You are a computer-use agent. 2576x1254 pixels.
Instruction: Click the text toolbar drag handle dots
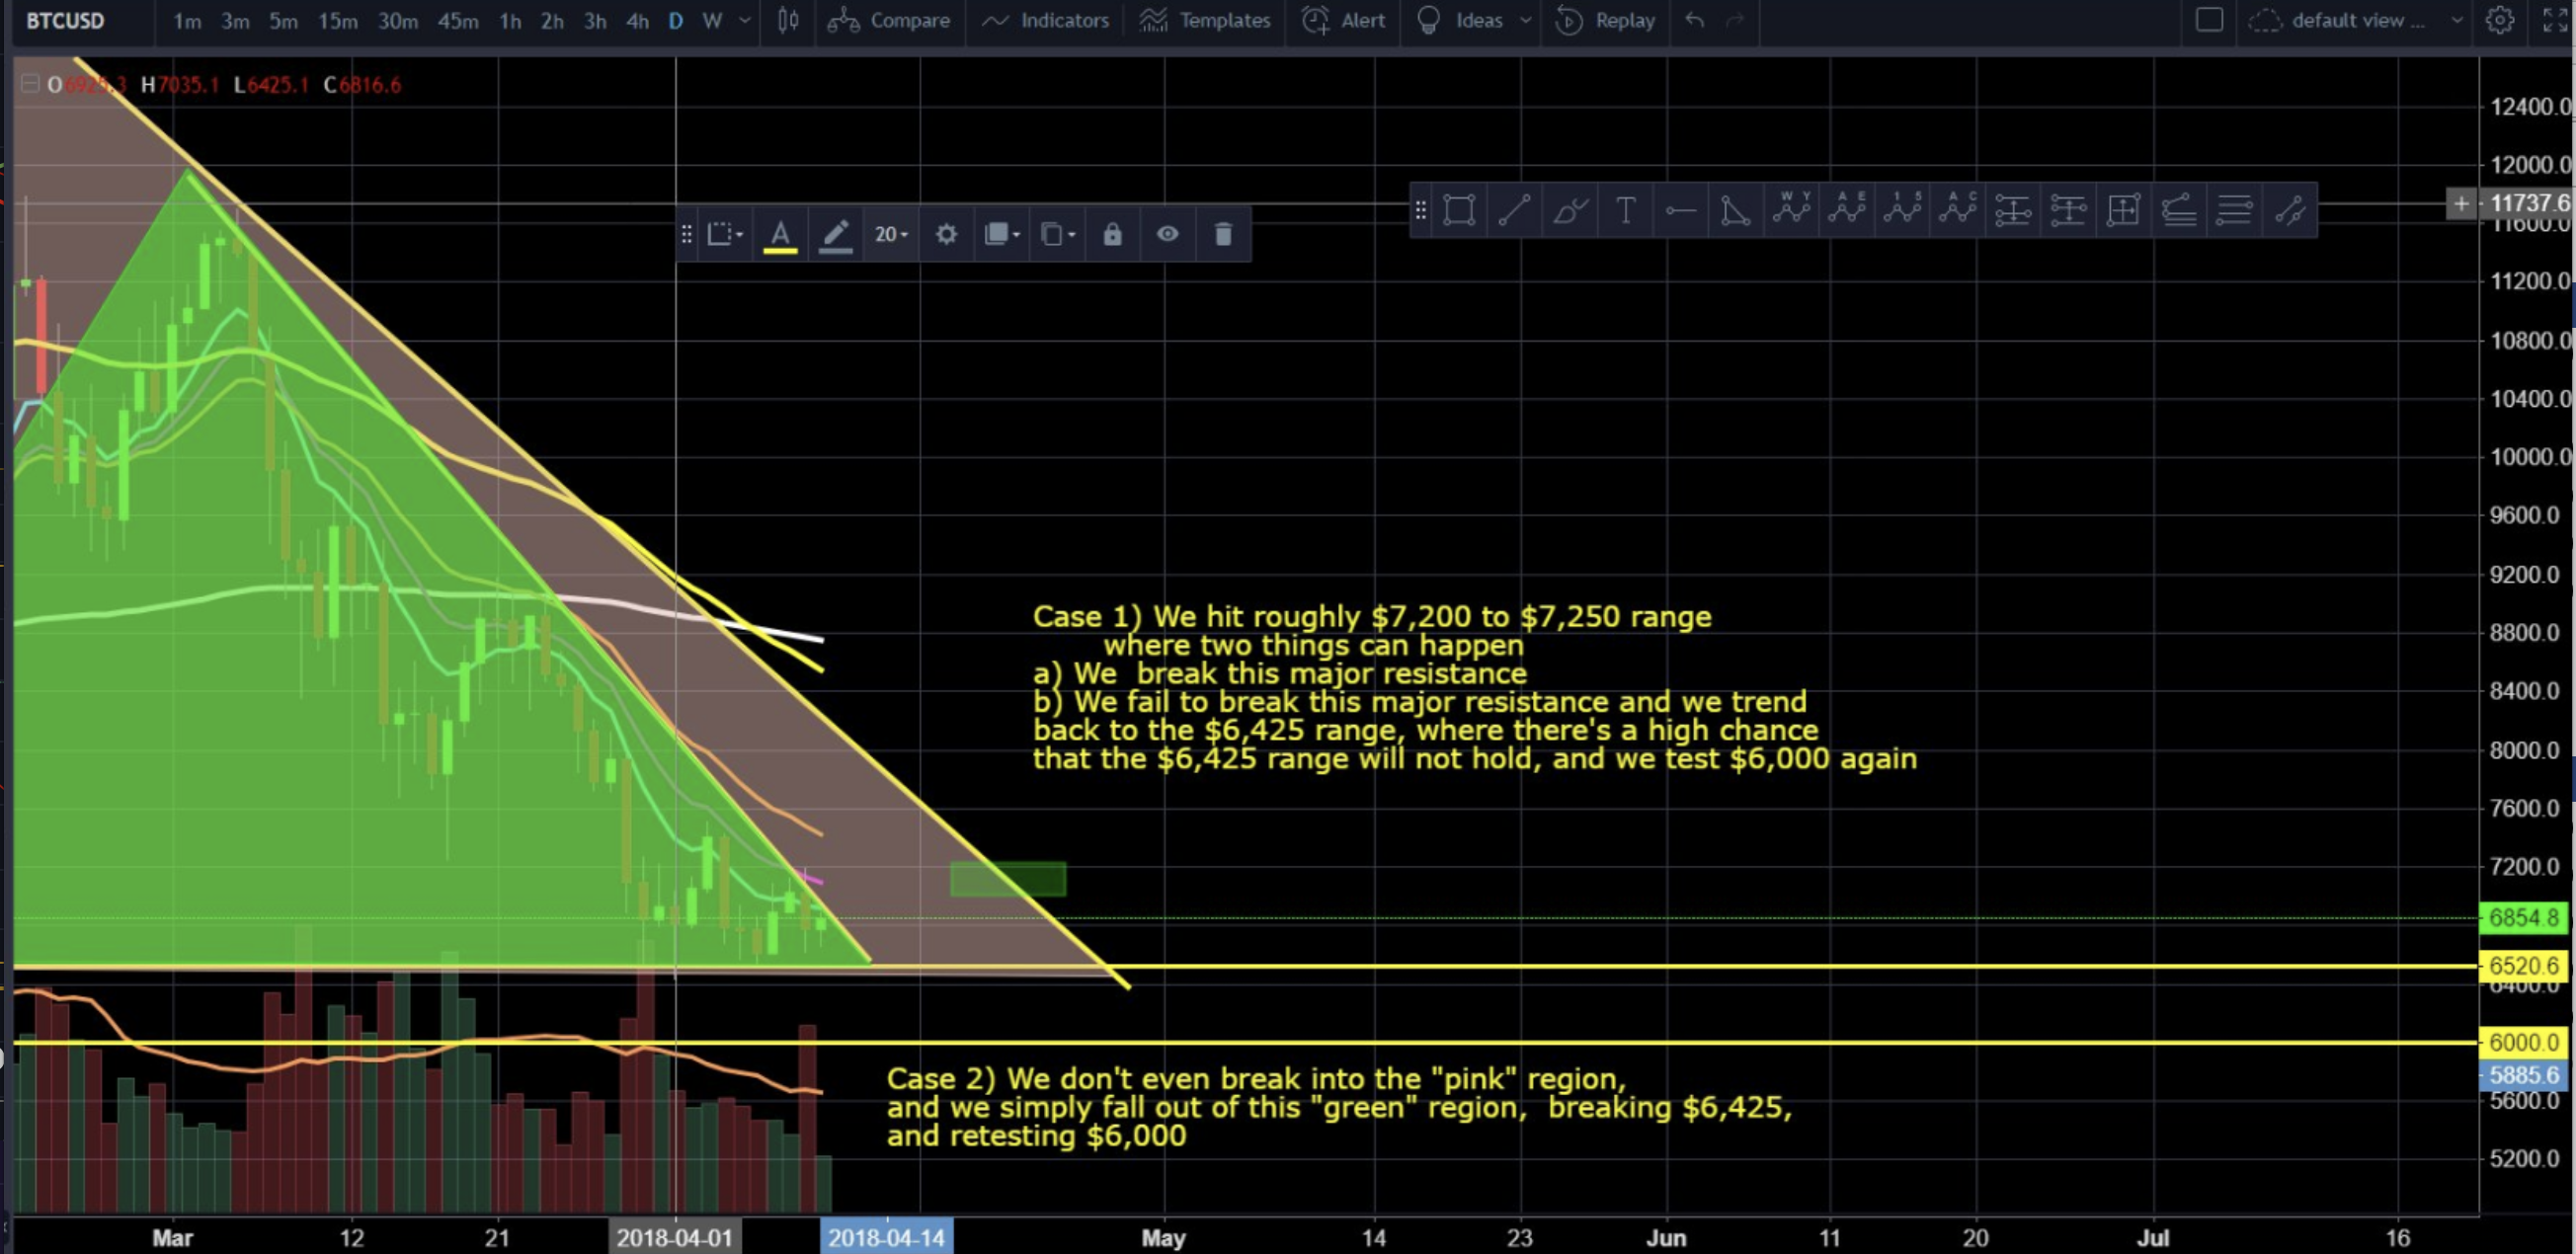point(686,235)
